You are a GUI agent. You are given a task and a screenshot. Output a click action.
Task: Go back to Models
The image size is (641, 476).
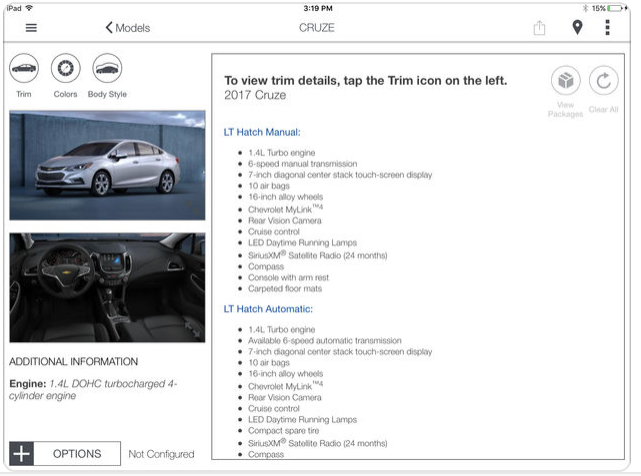point(128,28)
